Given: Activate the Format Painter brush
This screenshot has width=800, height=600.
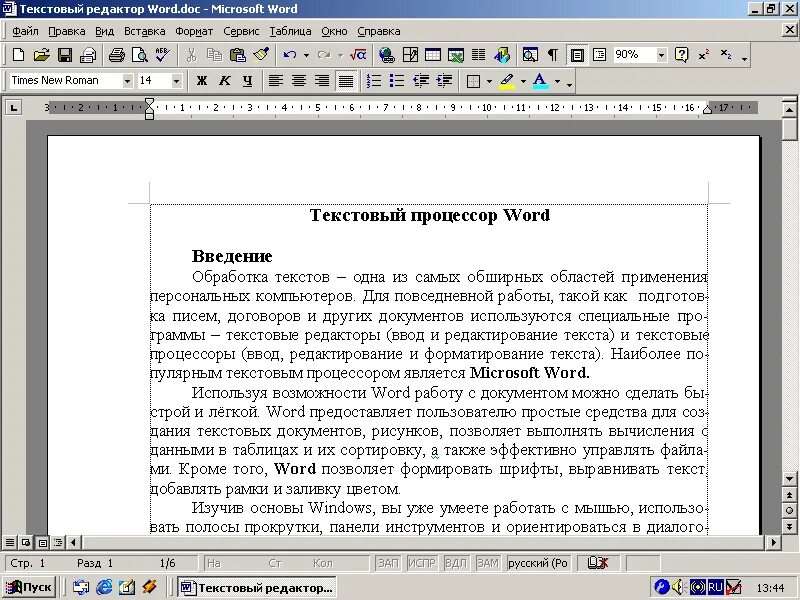Looking at the screenshot, I should (261, 55).
